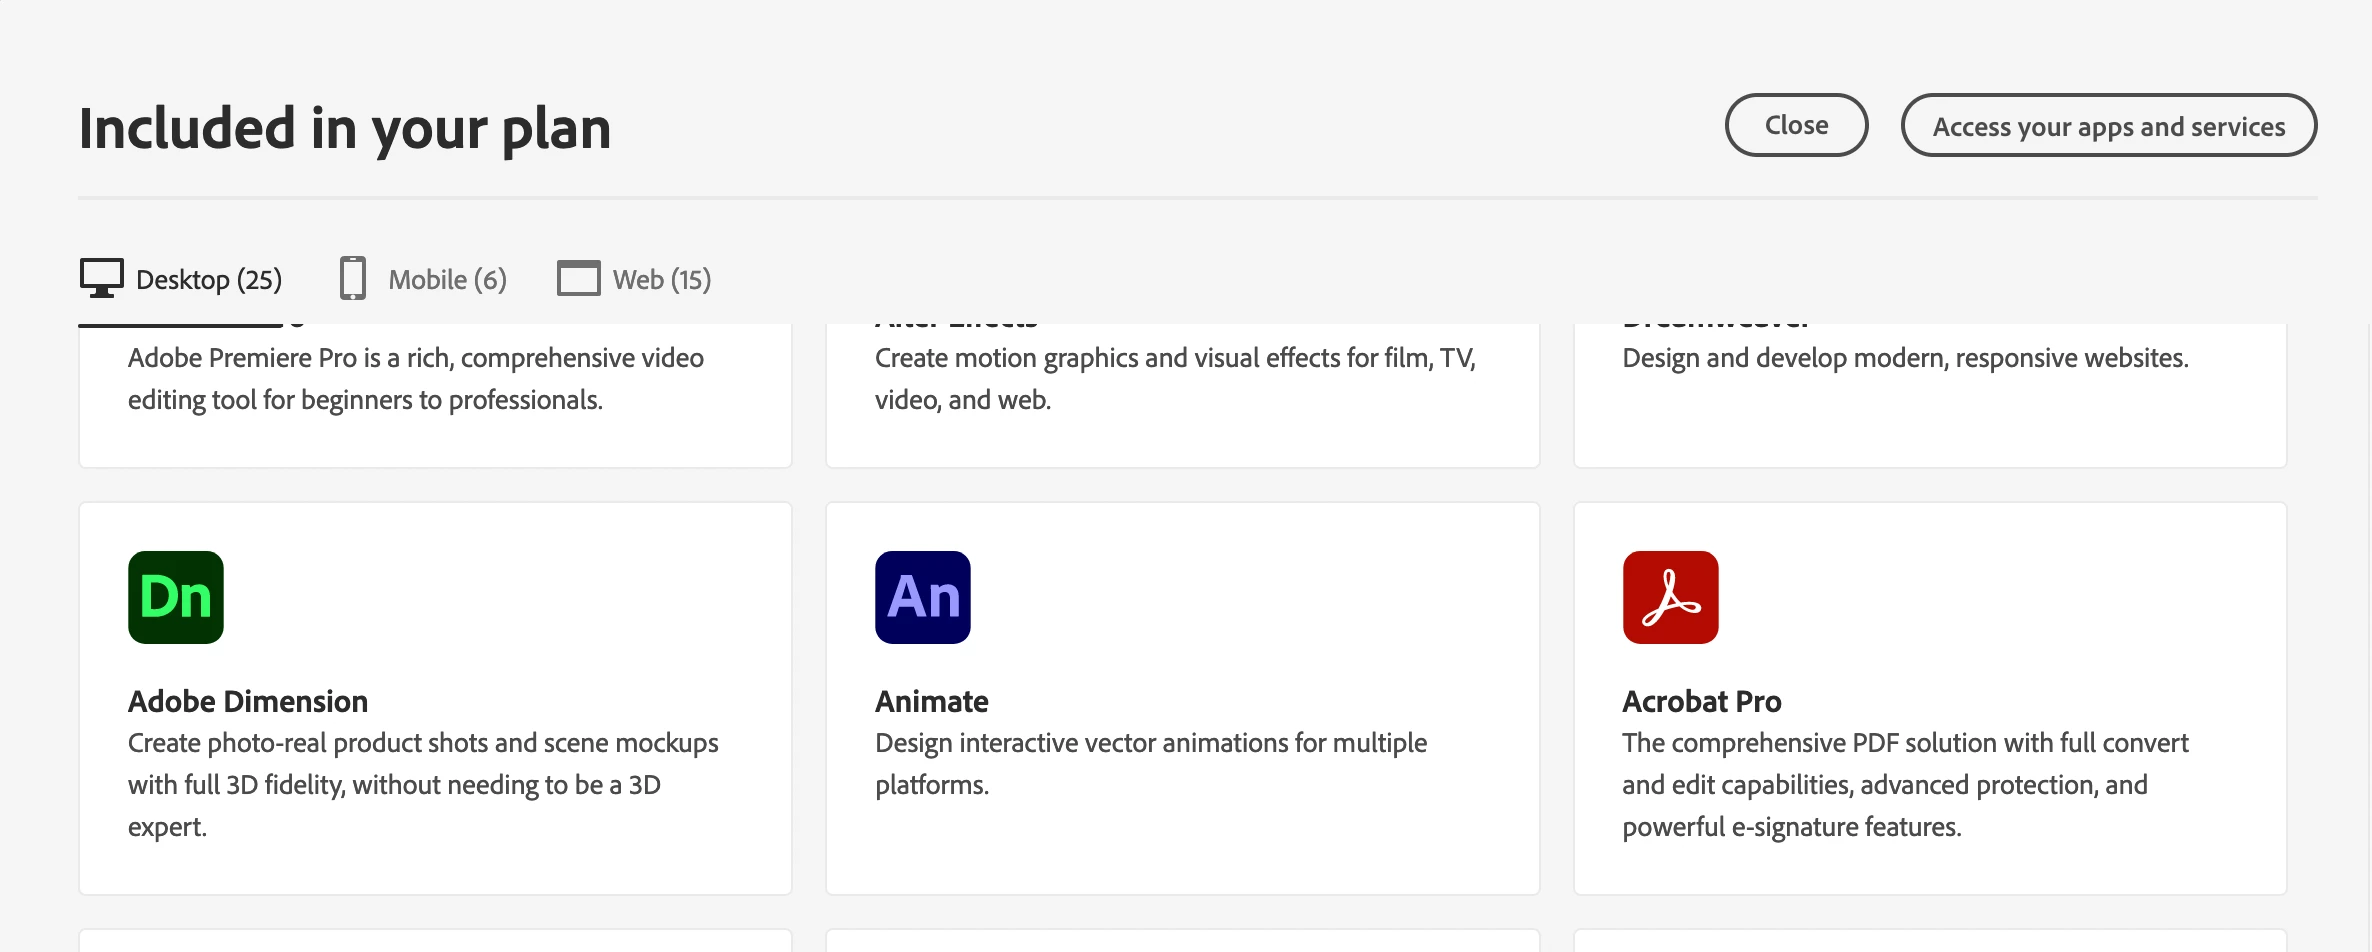Click the desktop monitor icon
Screen dimensions: 2372x952
point(102,278)
